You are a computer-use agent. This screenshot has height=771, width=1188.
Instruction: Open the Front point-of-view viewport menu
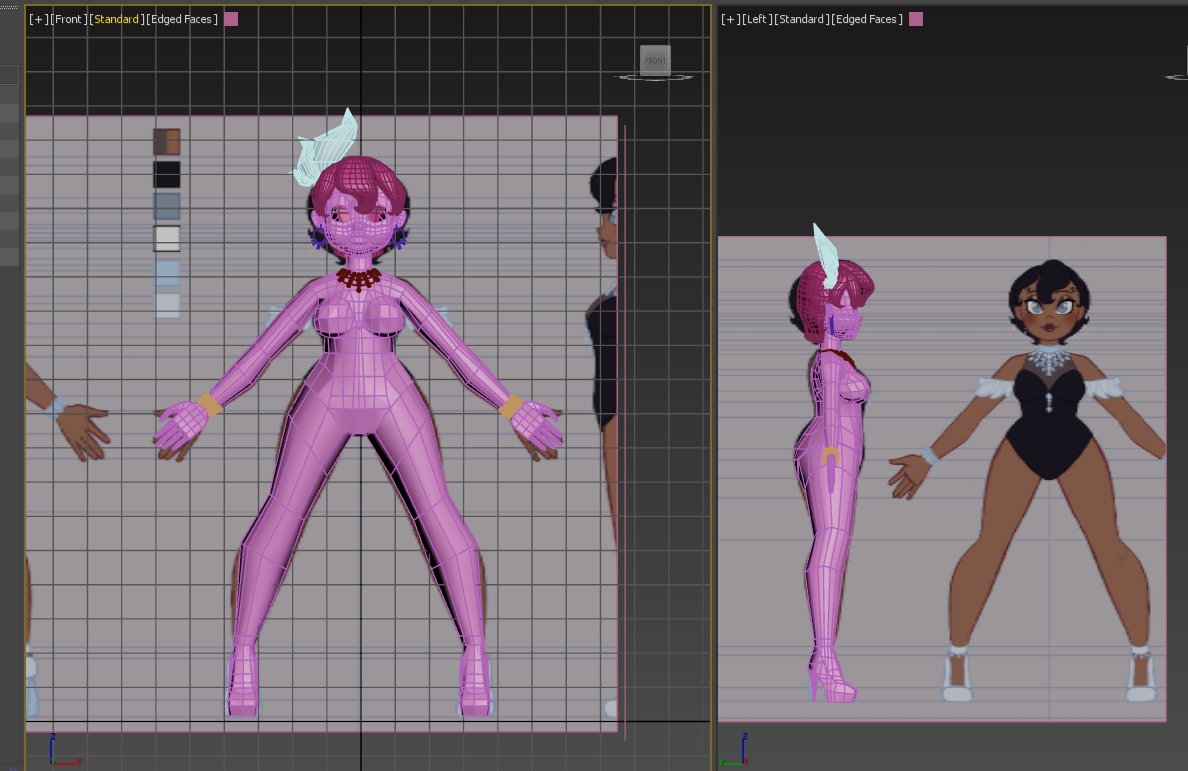(69, 18)
